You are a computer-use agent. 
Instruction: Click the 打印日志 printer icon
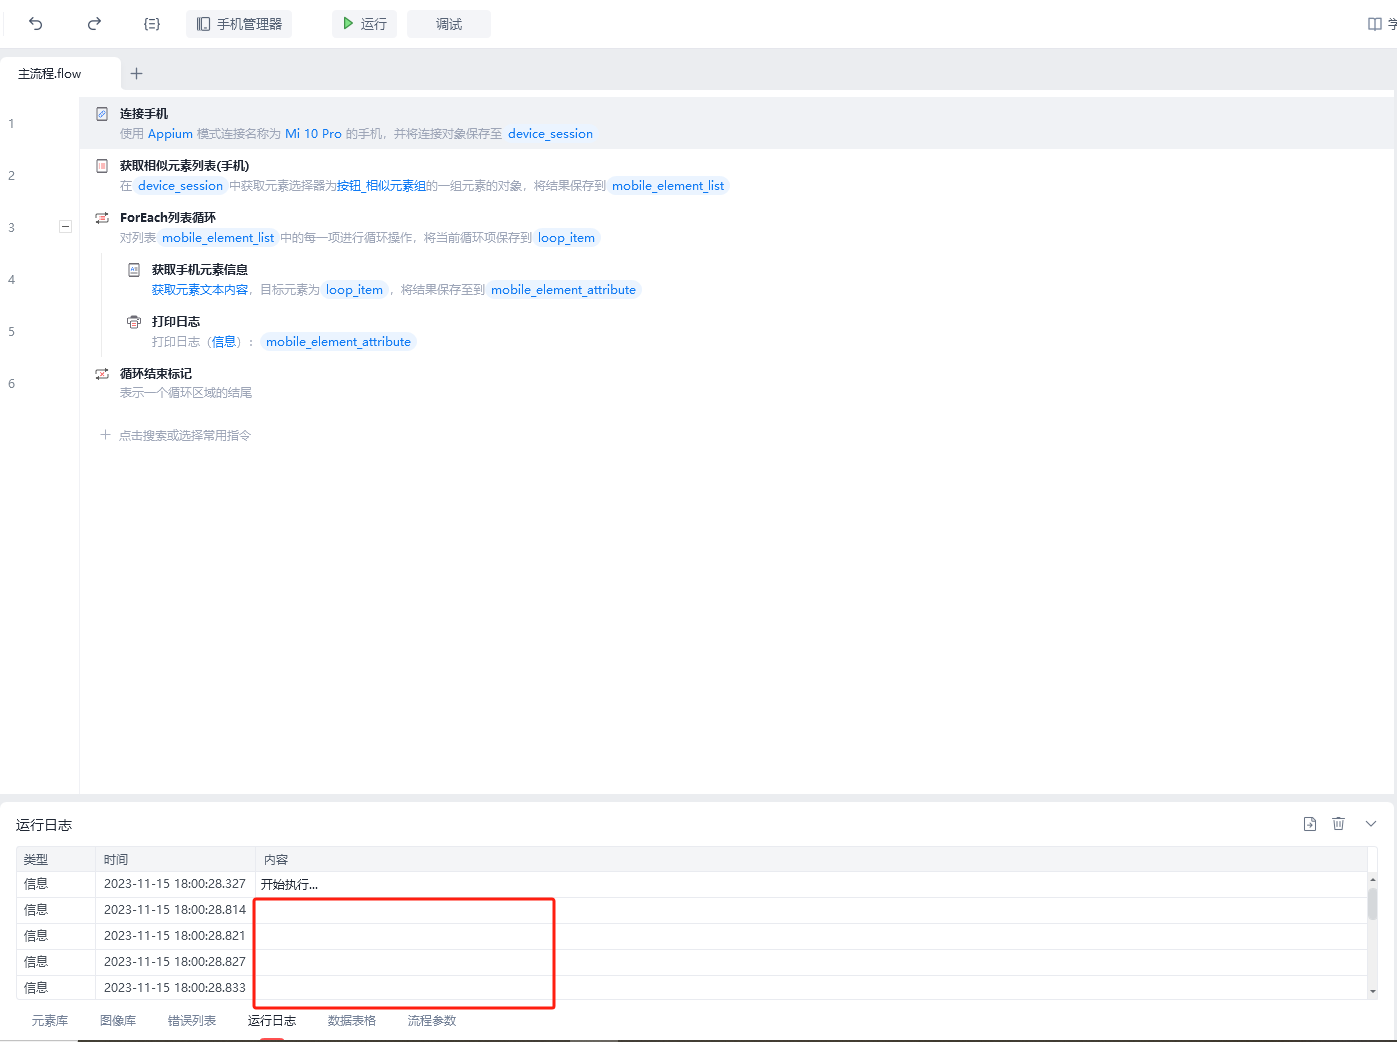point(134,322)
